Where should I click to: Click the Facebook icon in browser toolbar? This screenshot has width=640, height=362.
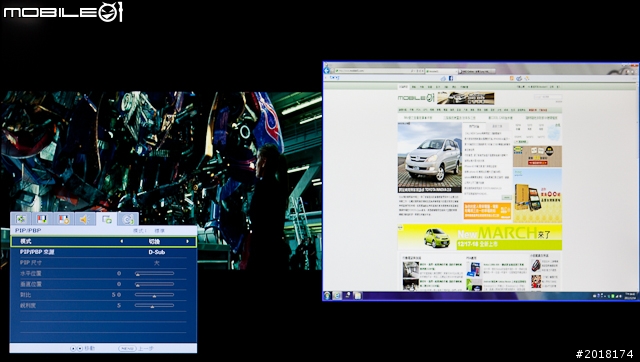451,78
